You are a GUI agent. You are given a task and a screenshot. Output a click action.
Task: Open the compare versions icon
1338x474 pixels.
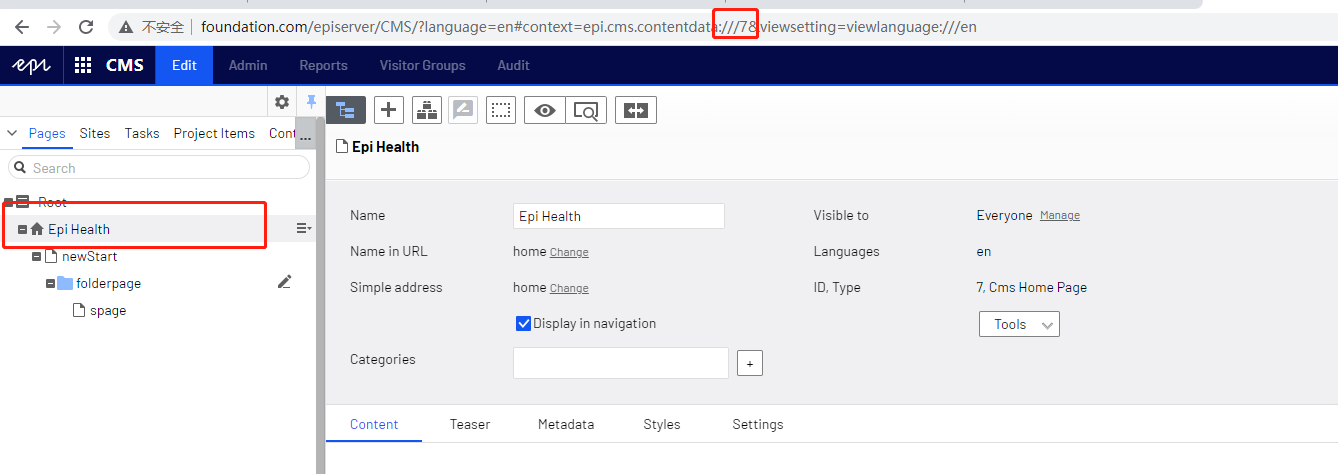pyautogui.click(x=635, y=110)
